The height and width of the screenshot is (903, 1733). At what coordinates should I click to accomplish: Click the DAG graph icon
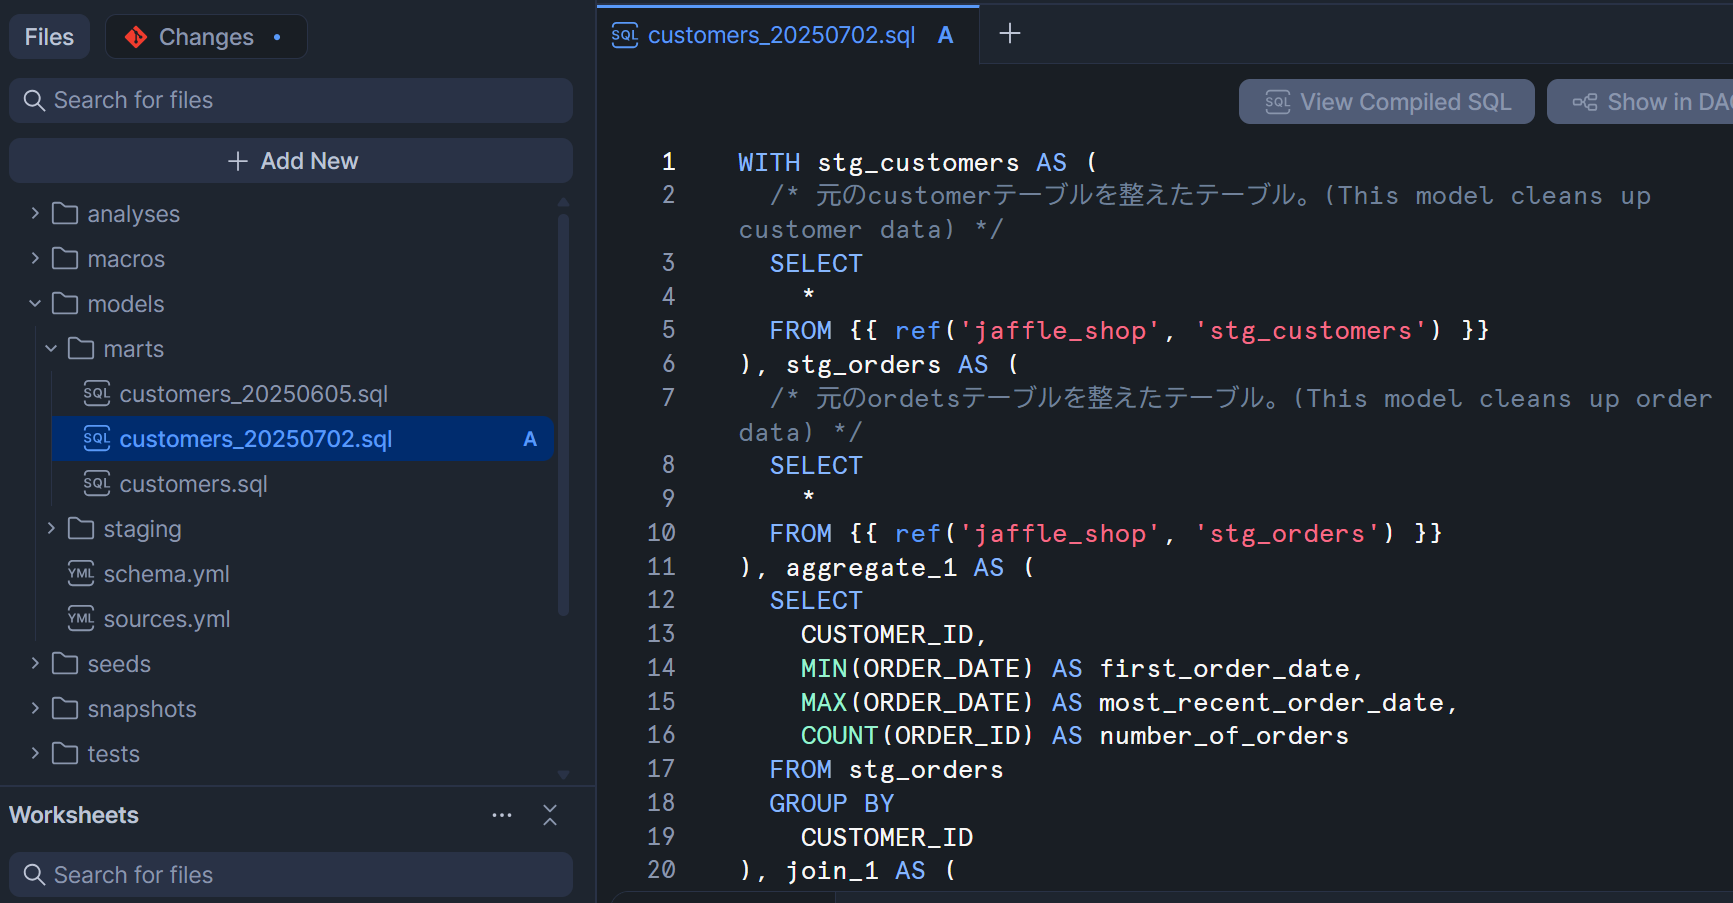(1585, 102)
